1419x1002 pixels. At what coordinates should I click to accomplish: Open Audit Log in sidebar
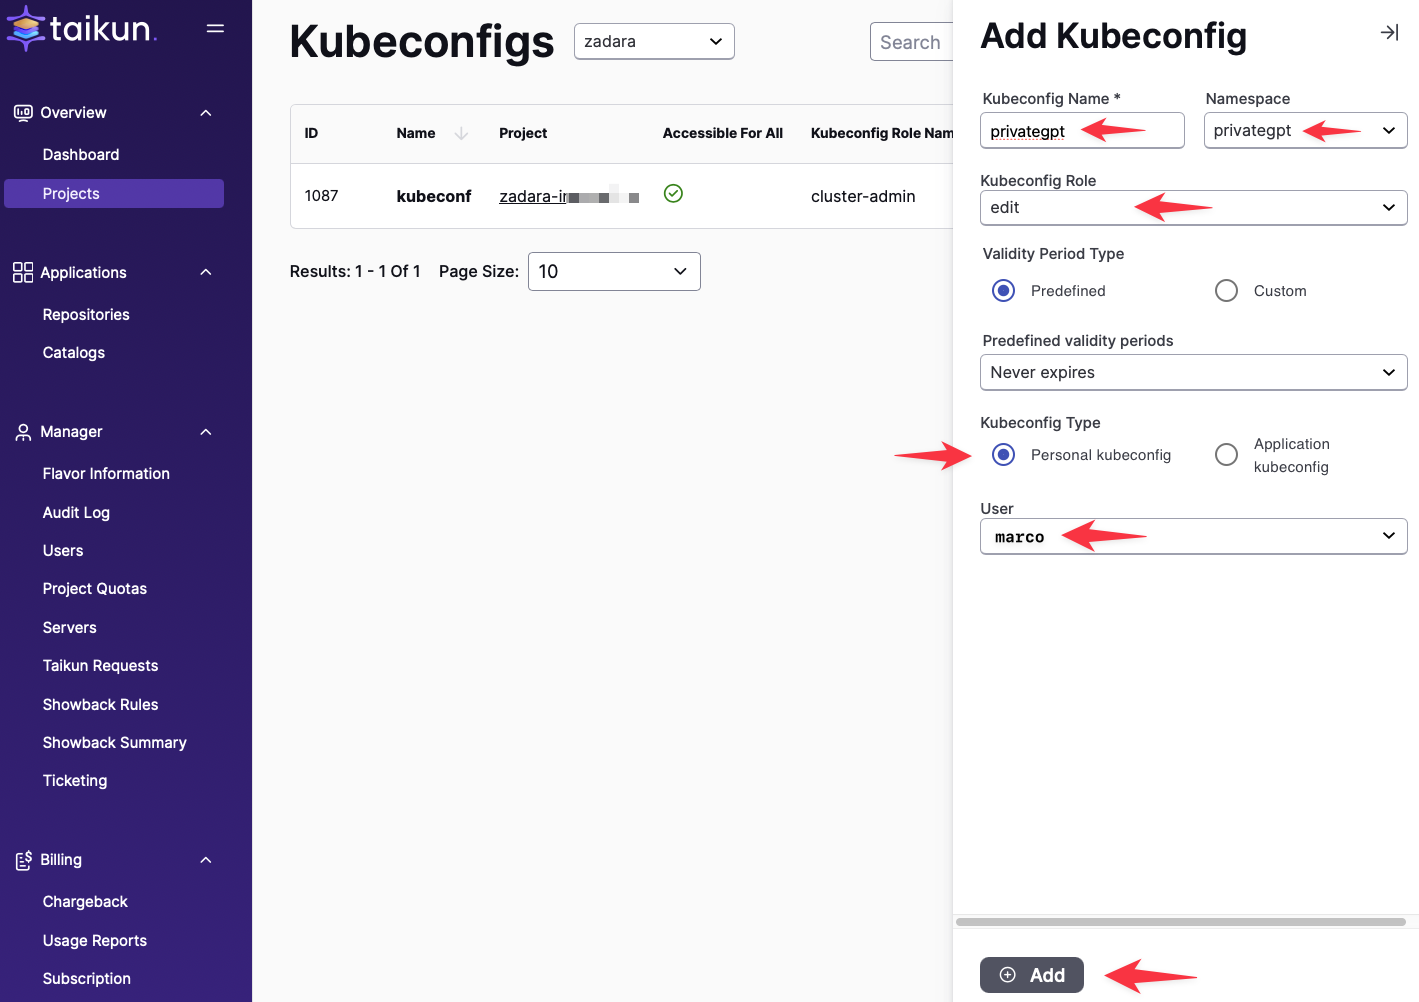click(76, 513)
